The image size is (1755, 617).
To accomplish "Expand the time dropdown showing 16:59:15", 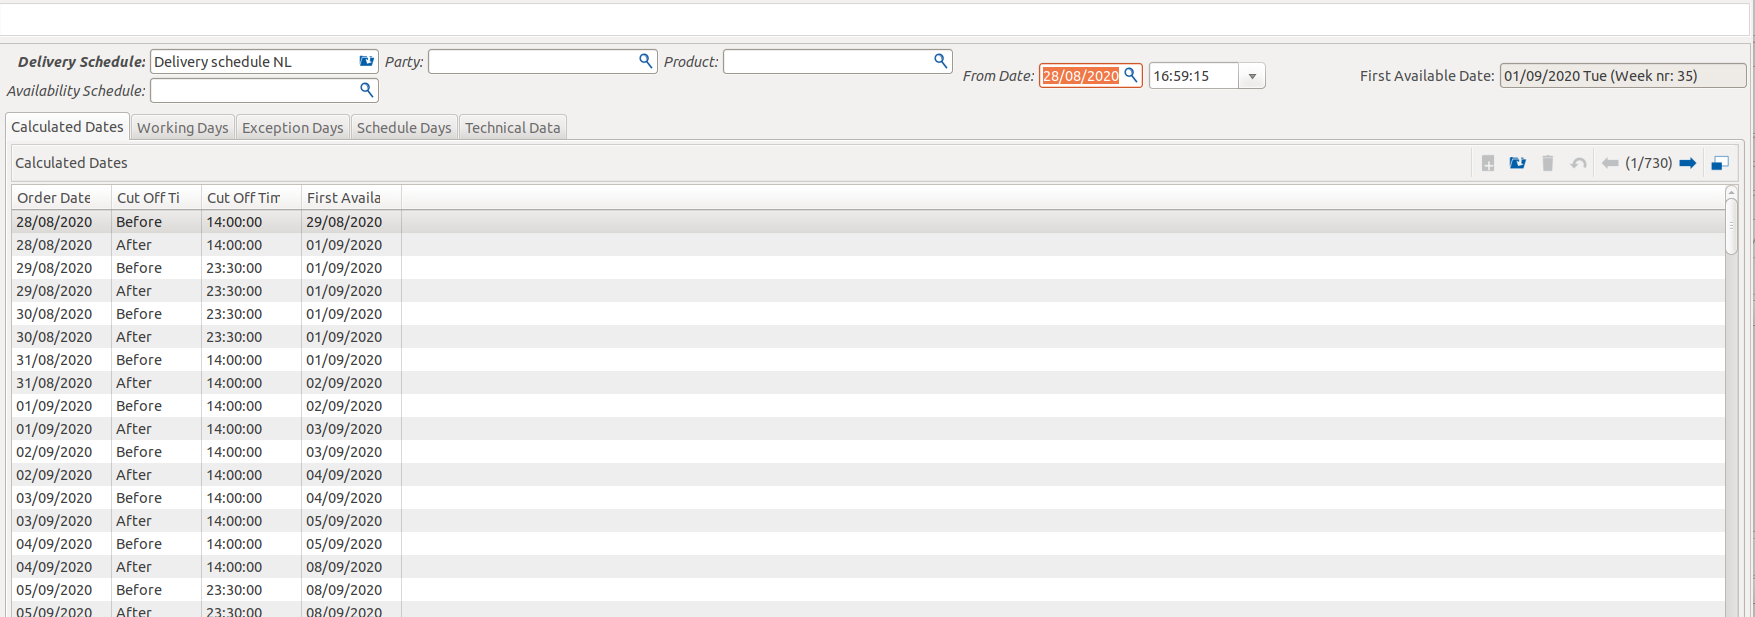I will point(1252,76).
